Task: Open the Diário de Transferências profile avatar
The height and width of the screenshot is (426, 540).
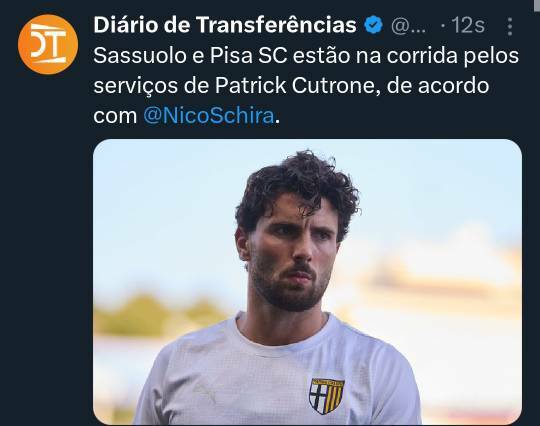Action: coord(48,44)
